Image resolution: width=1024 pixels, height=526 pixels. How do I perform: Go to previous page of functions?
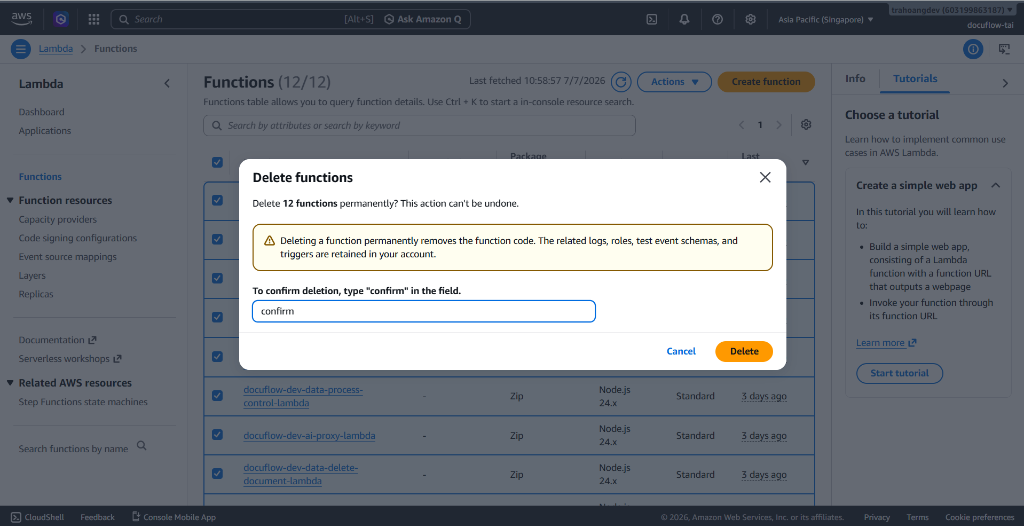[741, 125]
